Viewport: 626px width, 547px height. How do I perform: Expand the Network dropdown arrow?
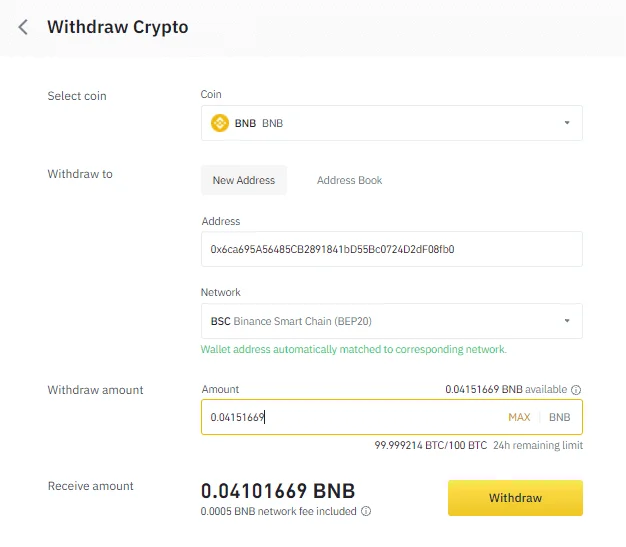coord(567,321)
